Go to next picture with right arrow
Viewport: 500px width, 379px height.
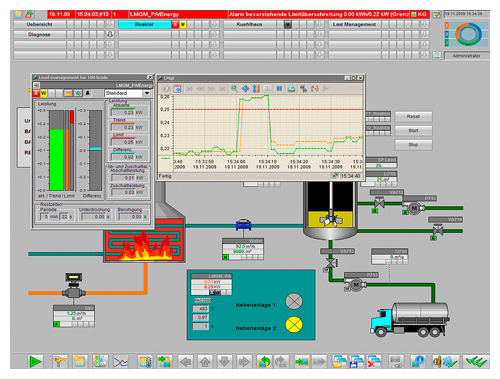(244, 362)
